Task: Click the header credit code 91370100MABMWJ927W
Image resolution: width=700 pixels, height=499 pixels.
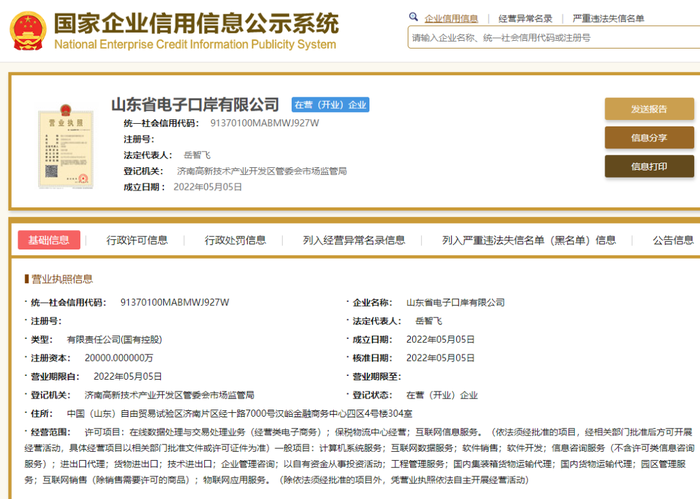Action: coord(265,123)
